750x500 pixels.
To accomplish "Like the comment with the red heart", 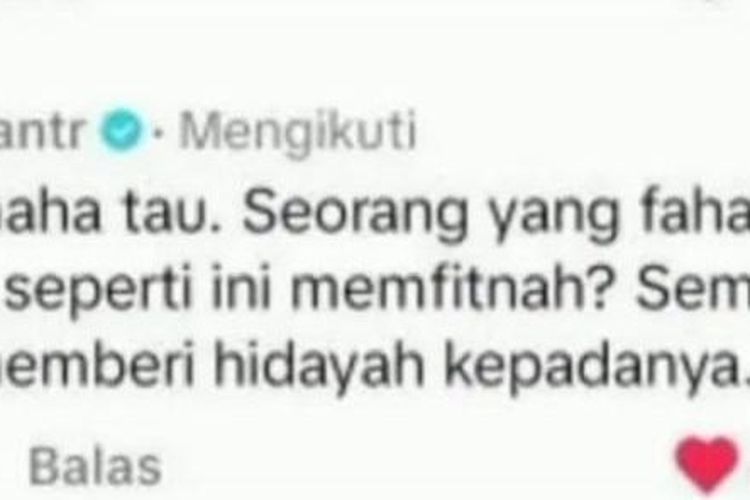I will (x=707, y=464).
